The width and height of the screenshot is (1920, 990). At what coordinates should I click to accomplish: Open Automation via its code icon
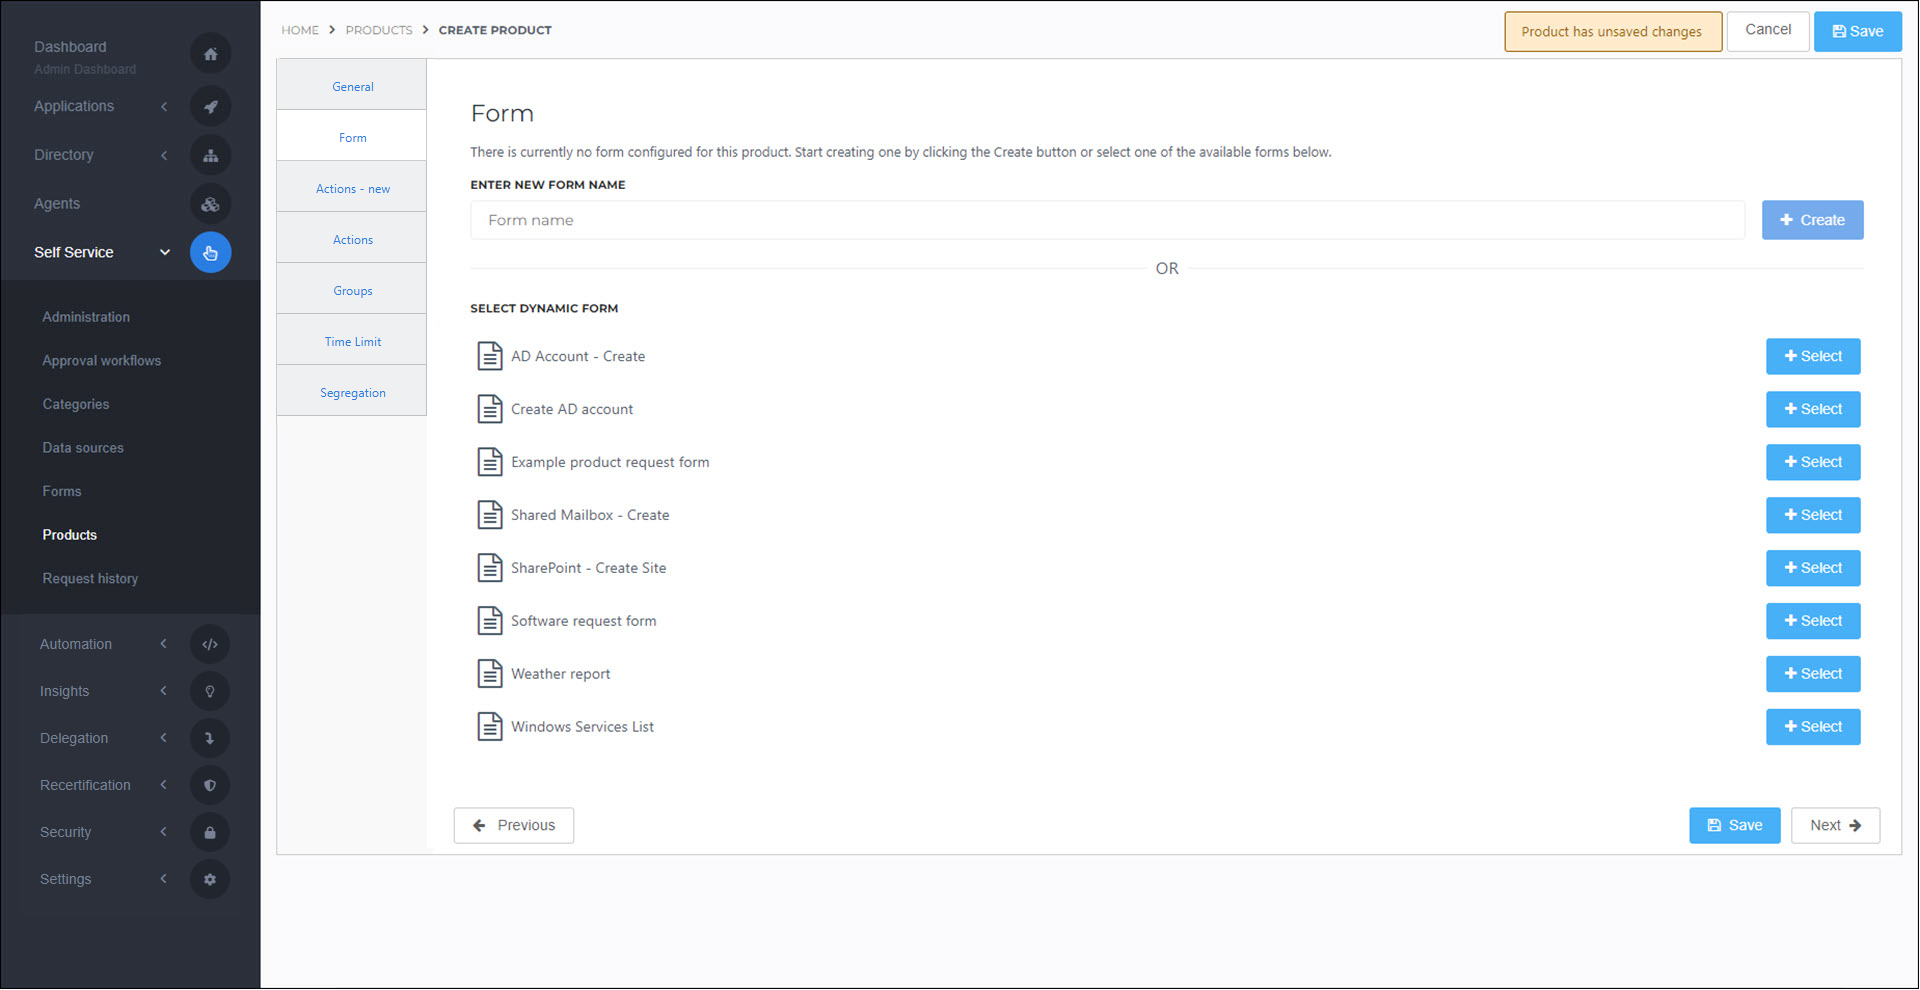tap(210, 644)
